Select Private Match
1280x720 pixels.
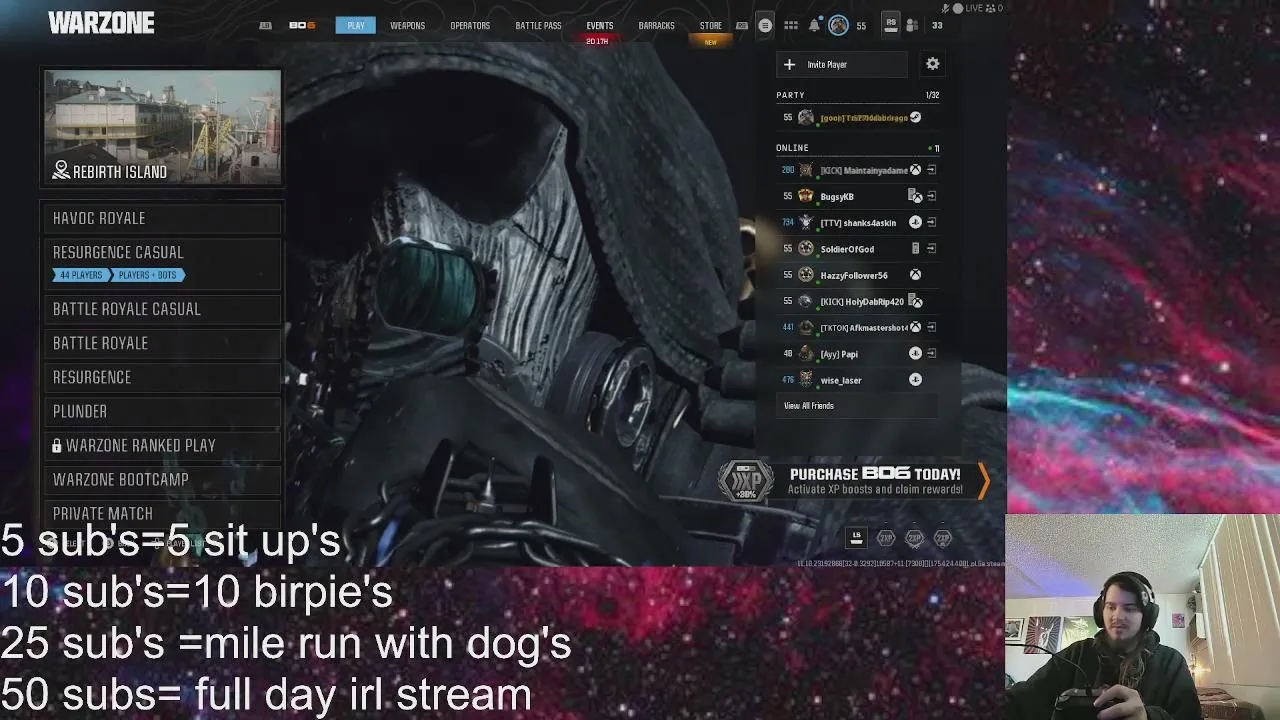[162, 513]
